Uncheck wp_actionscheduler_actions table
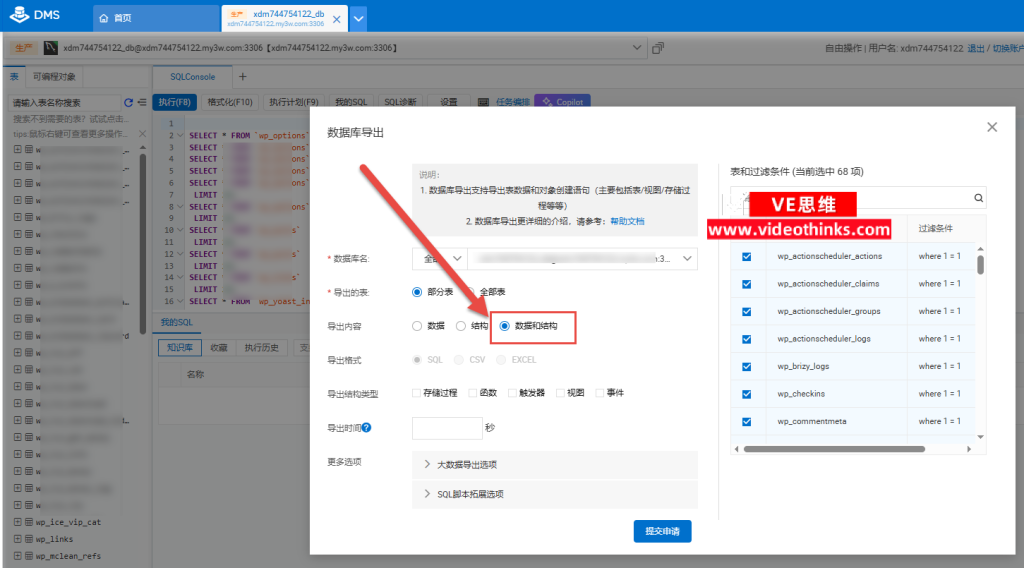Image resolution: width=1024 pixels, height=568 pixels. (x=746, y=257)
